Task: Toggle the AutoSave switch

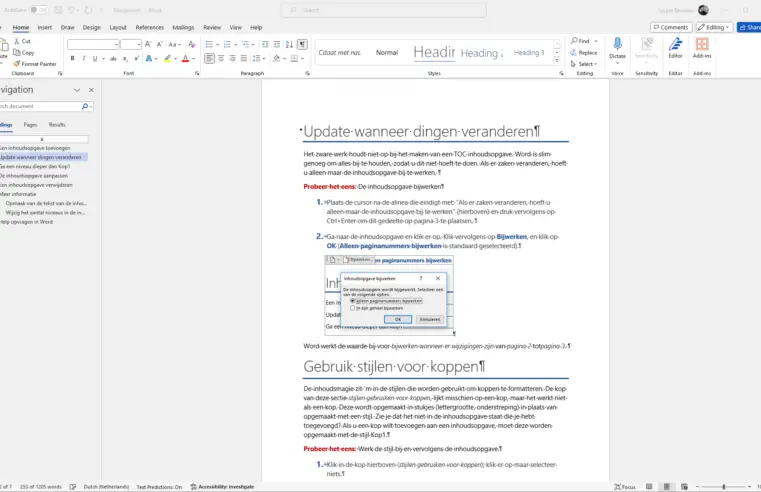Action: click(39, 10)
